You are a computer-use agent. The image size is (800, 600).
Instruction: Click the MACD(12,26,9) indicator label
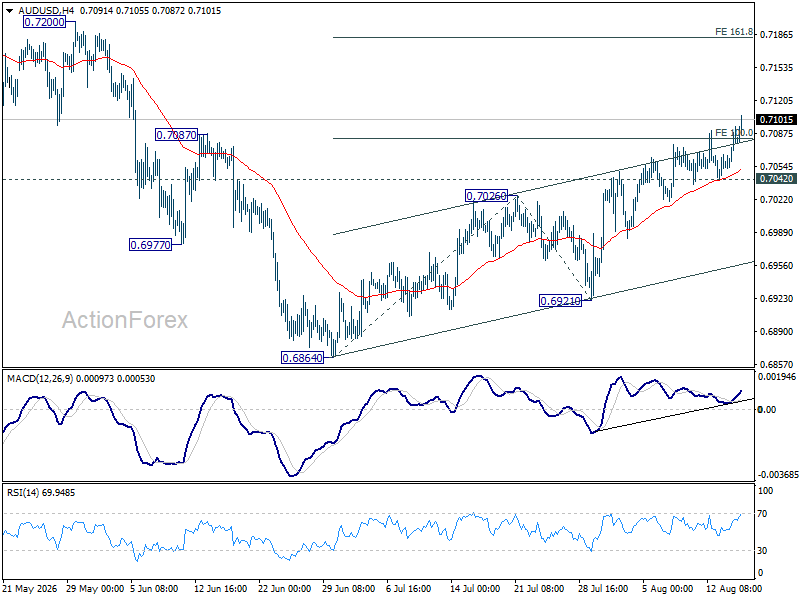coord(40,379)
